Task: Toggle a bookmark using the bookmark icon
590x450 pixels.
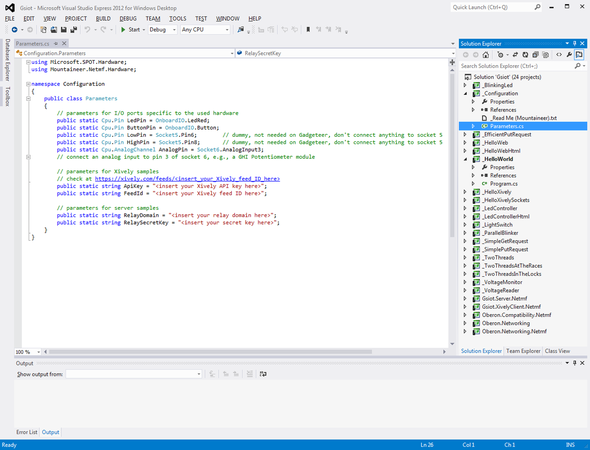Action: (x=308, y=30)
